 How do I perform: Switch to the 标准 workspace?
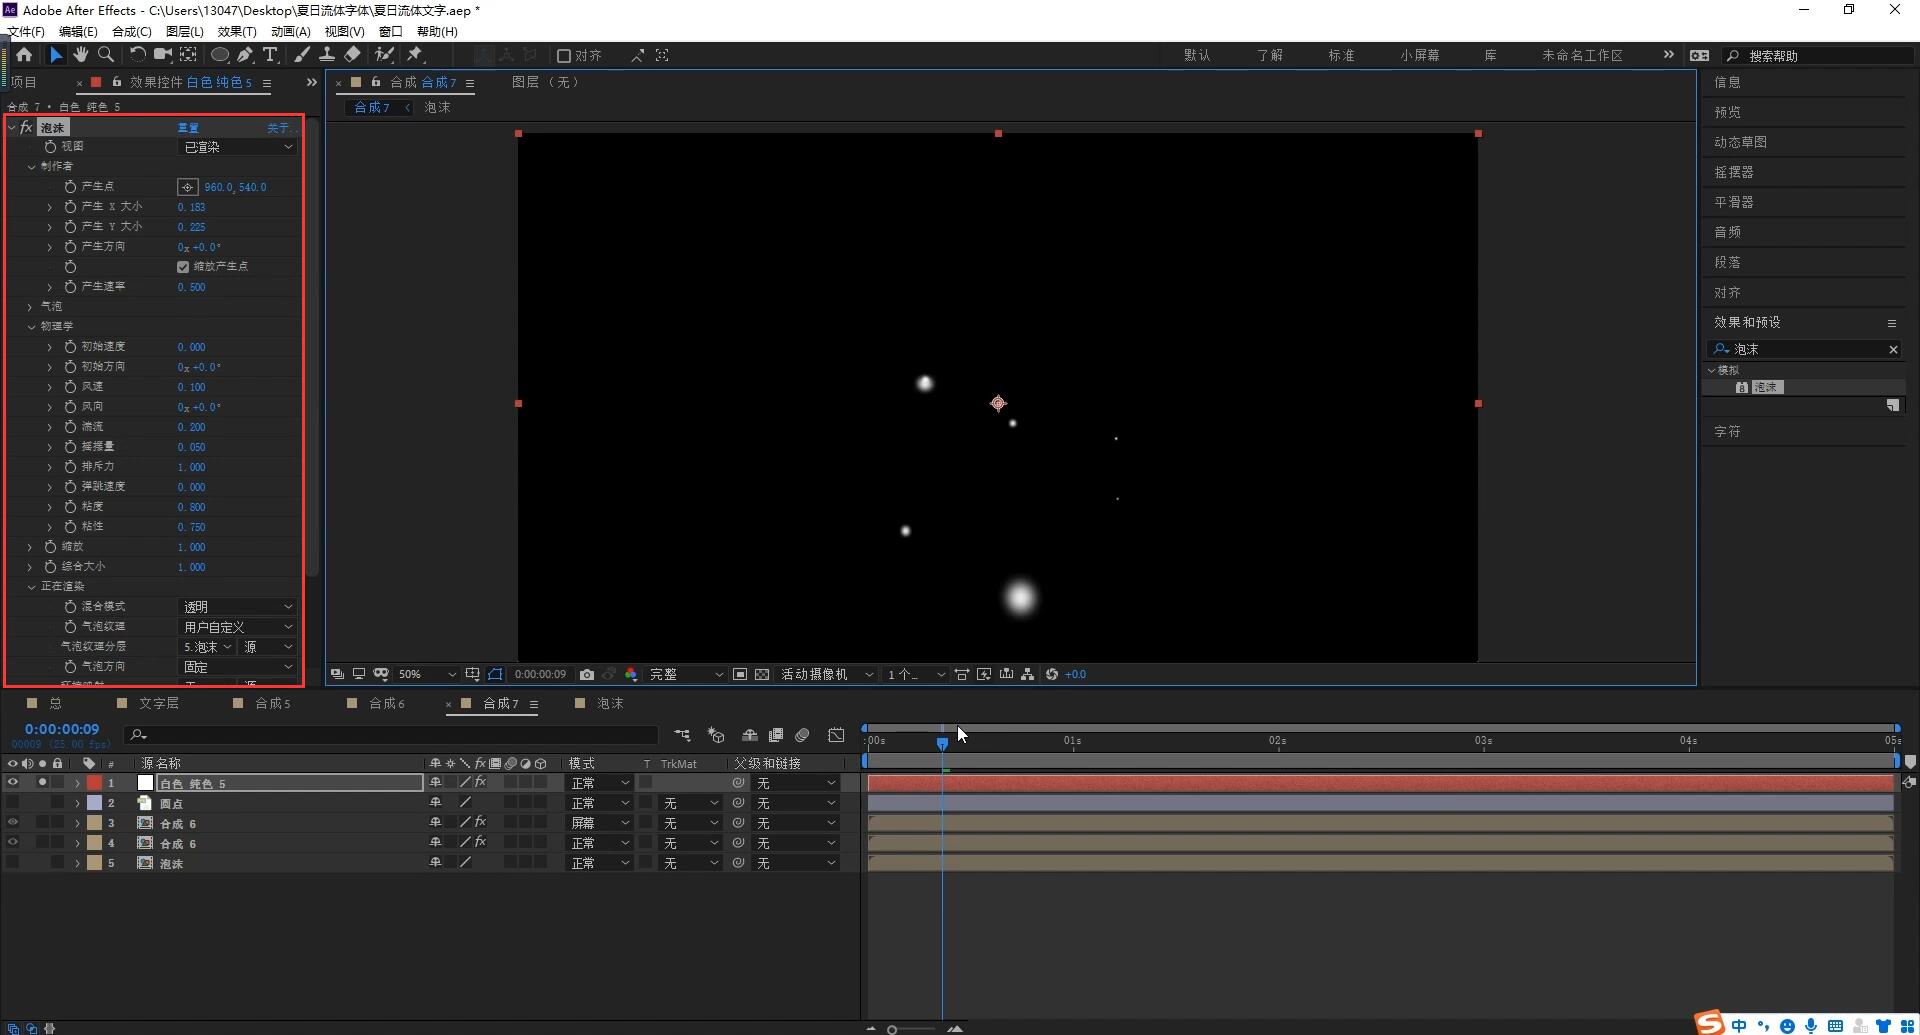[1341, 56]
